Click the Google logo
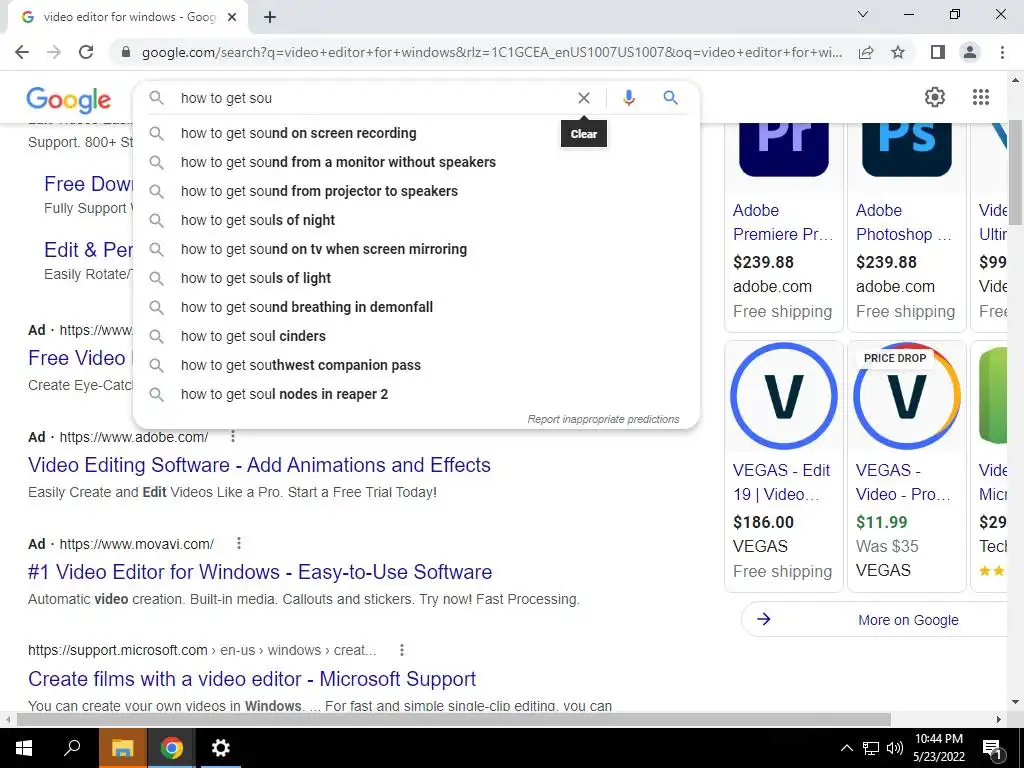1024x768 pixels. (x=69, y=100)
